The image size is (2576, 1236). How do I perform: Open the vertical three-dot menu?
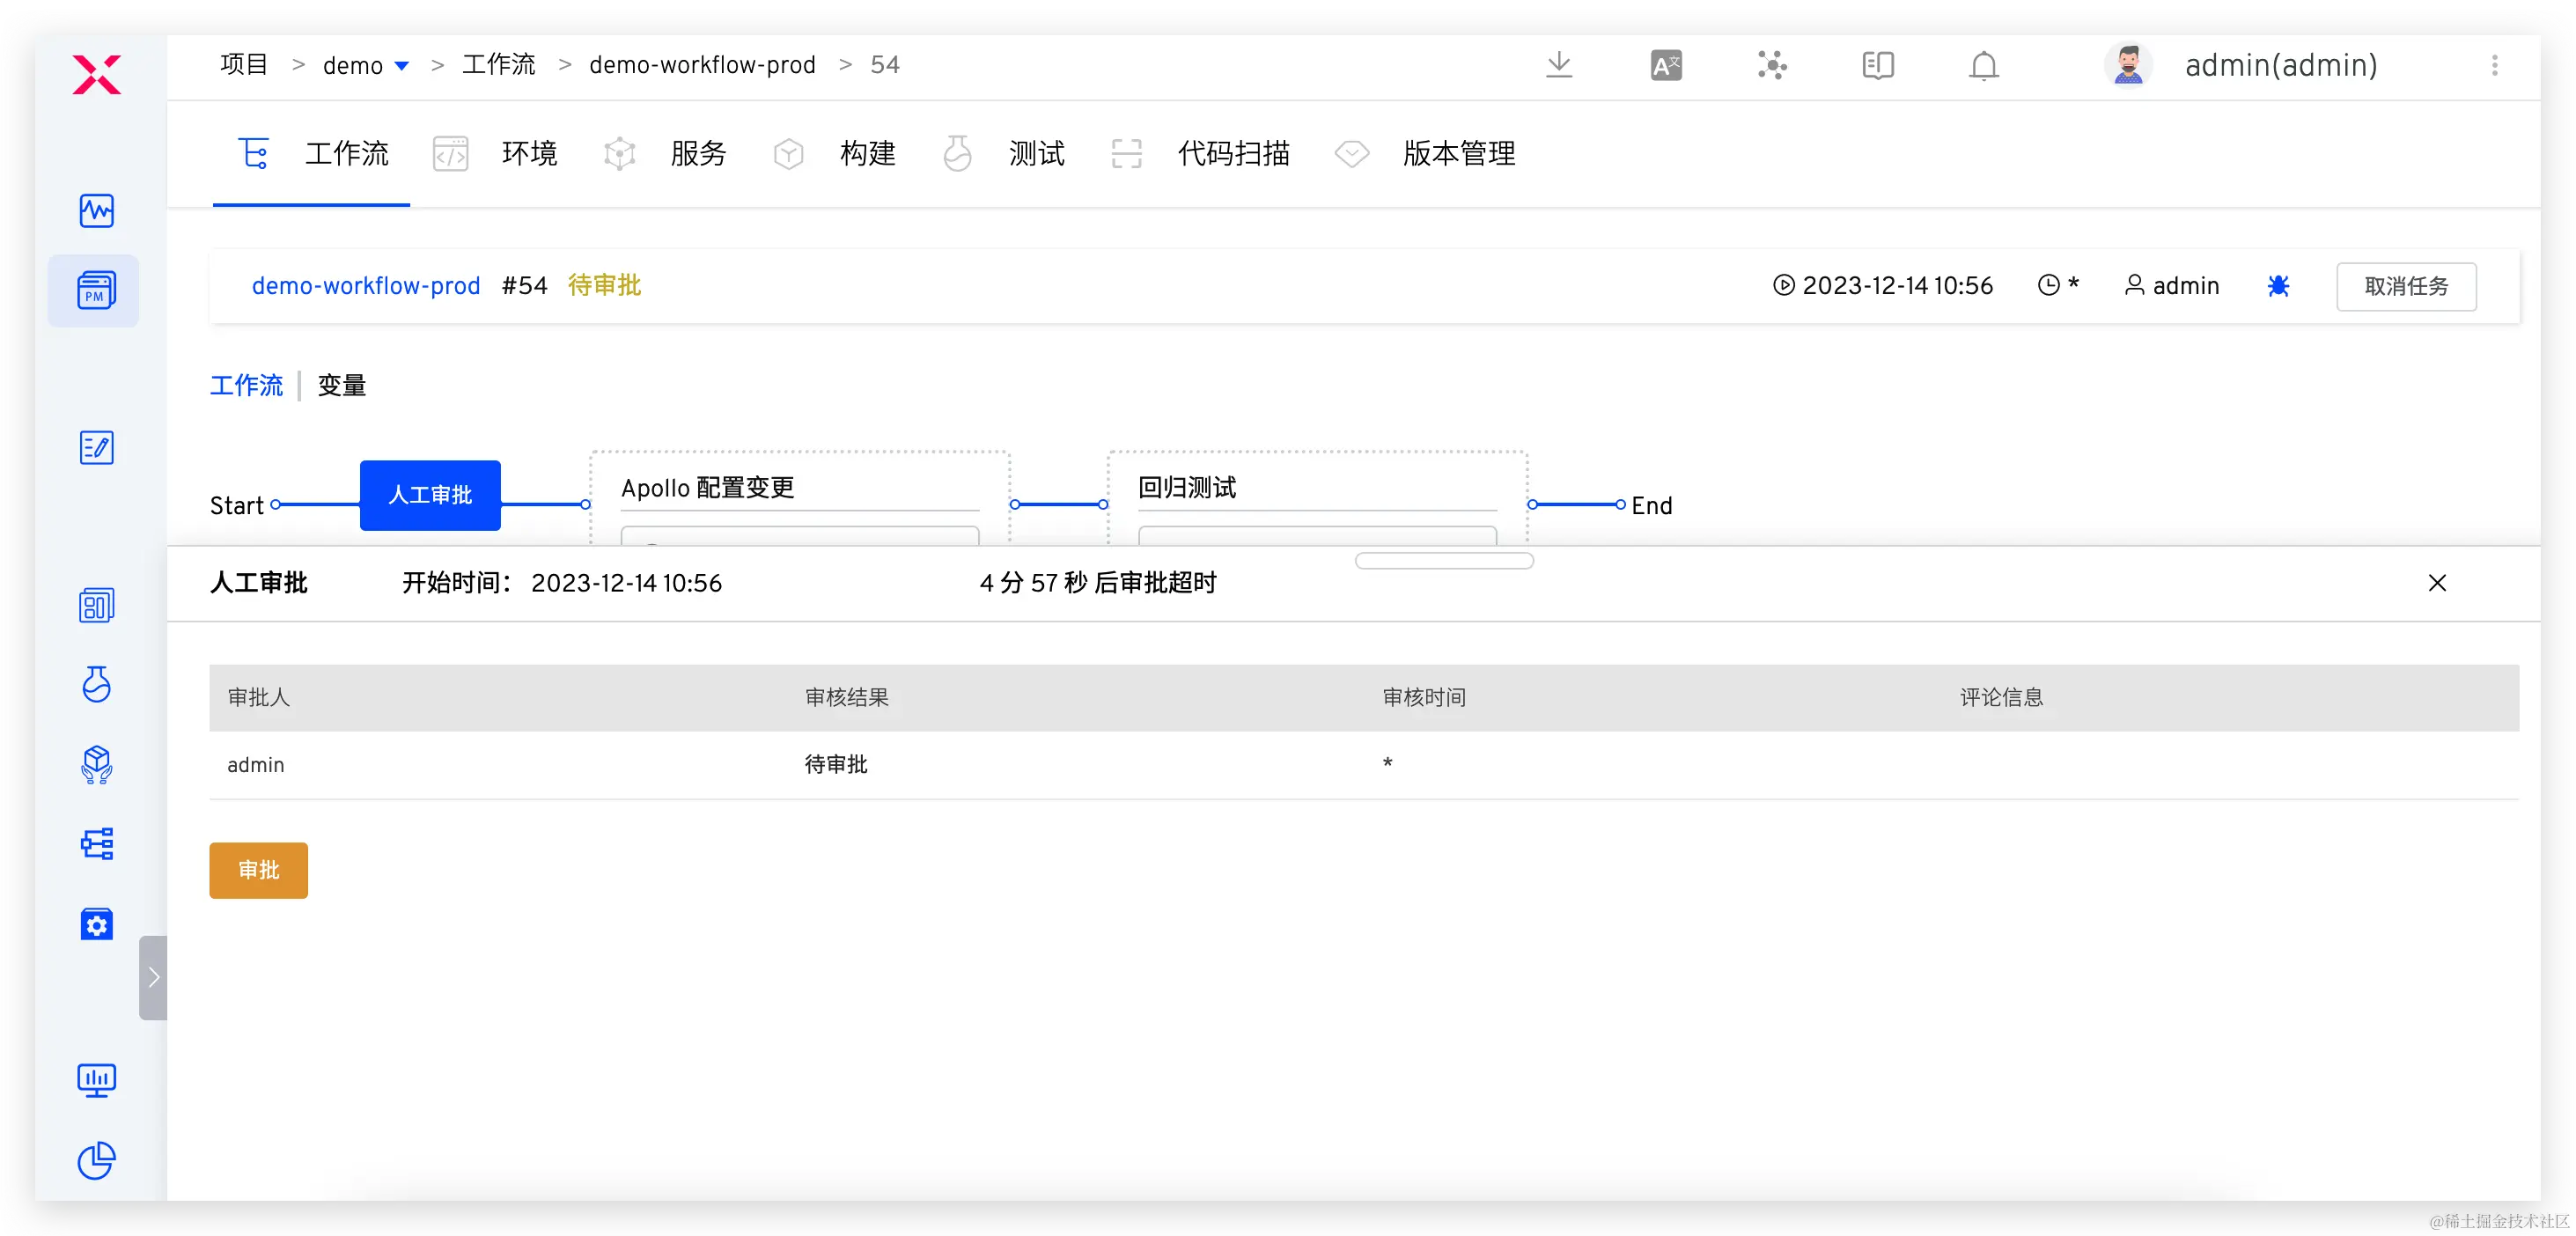pyautogui.click(x=2494, y=66)
